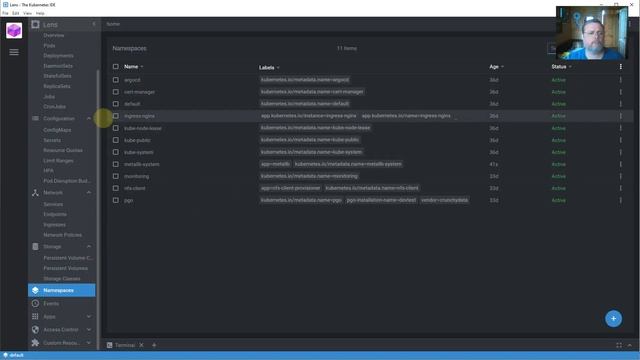Open the row menu for metallb-system namespace
Image resolution: width=640 pixels, height=360 pixels.
[x=621, y=164]
